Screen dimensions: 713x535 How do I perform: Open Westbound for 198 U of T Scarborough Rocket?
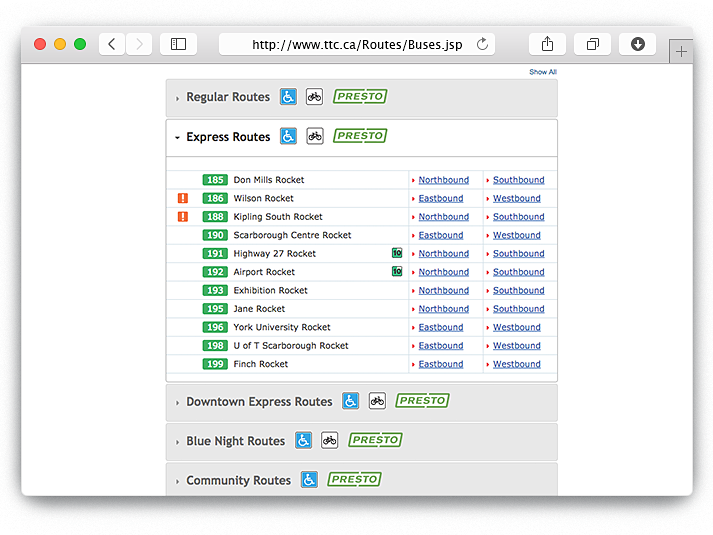[x=517, y=346]
